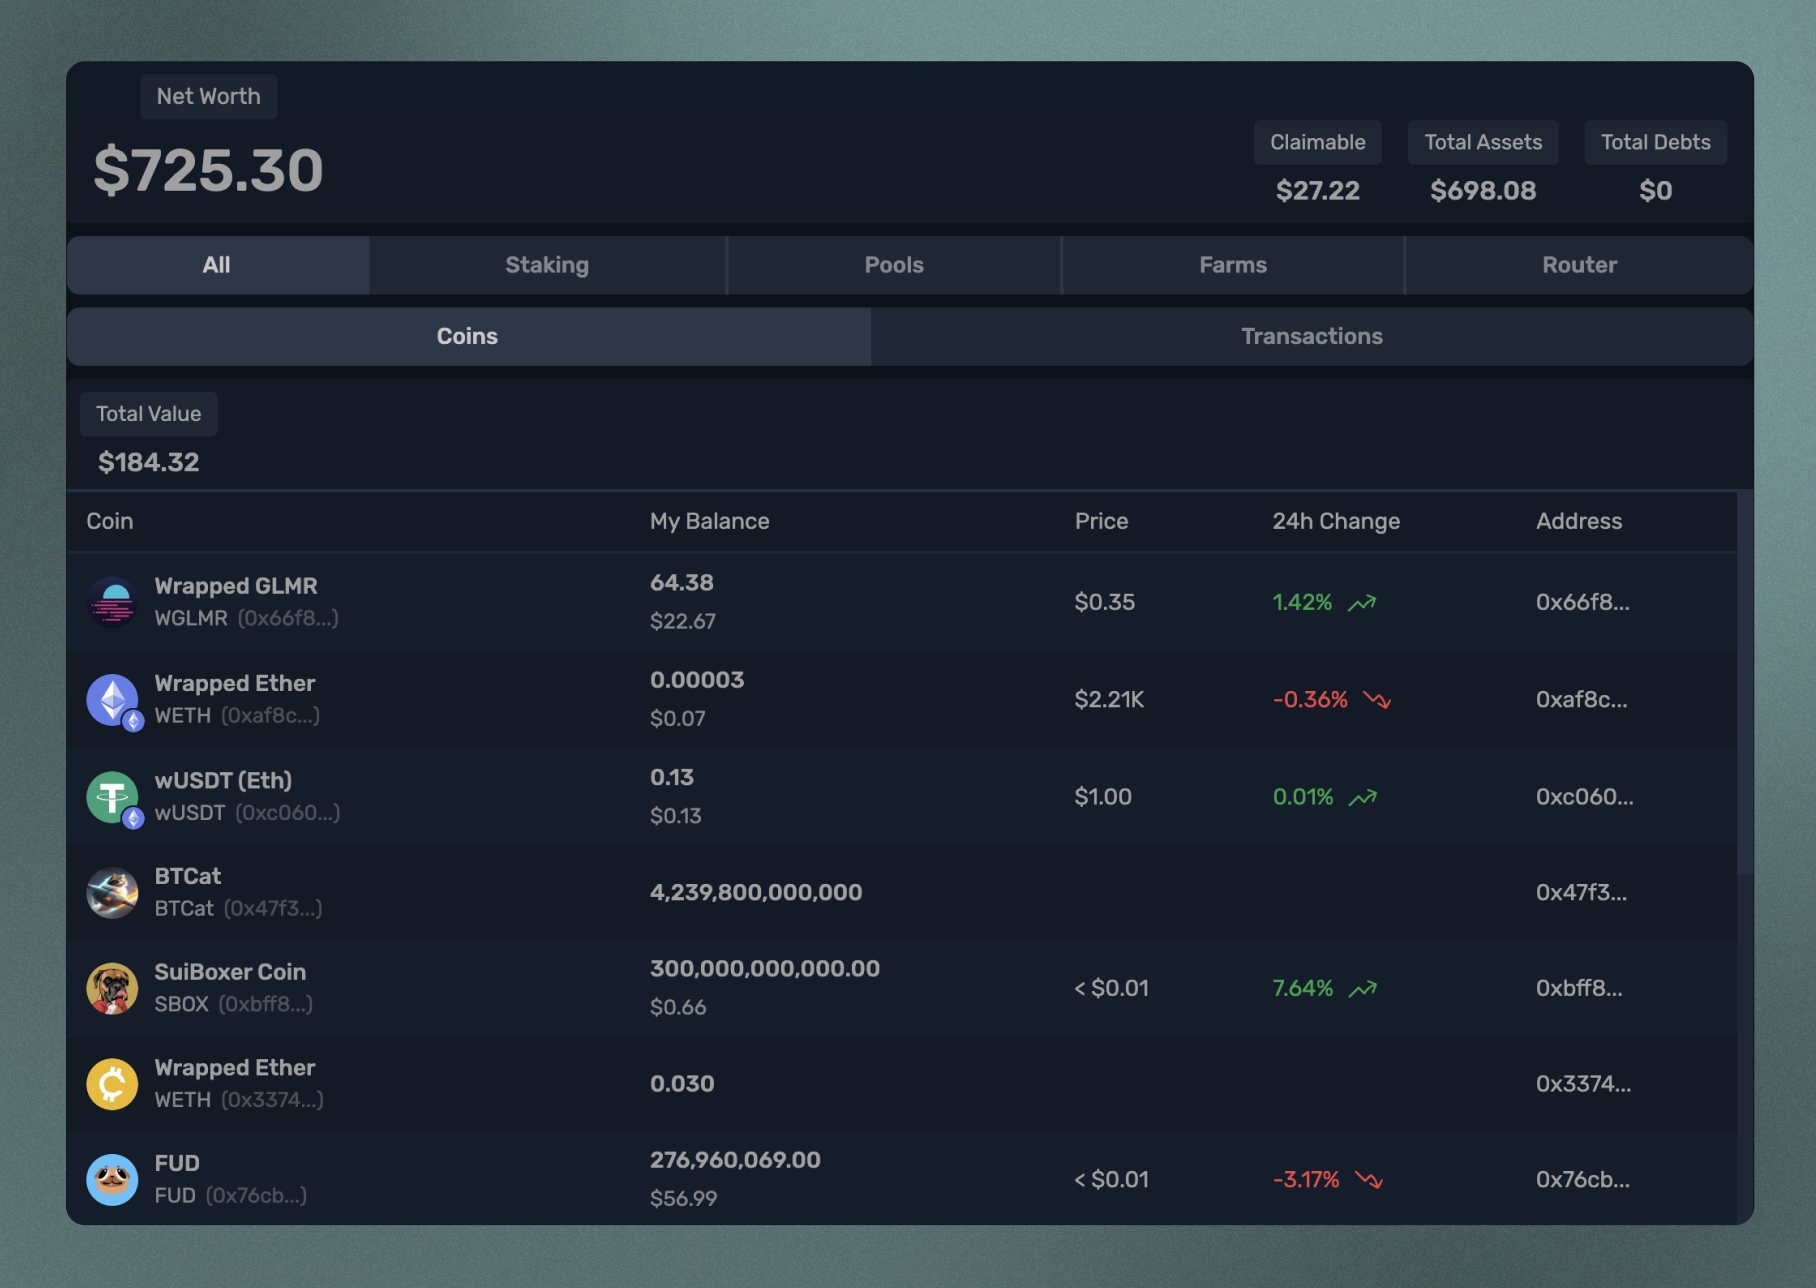Click the Claimable label button

[1317, 142]
